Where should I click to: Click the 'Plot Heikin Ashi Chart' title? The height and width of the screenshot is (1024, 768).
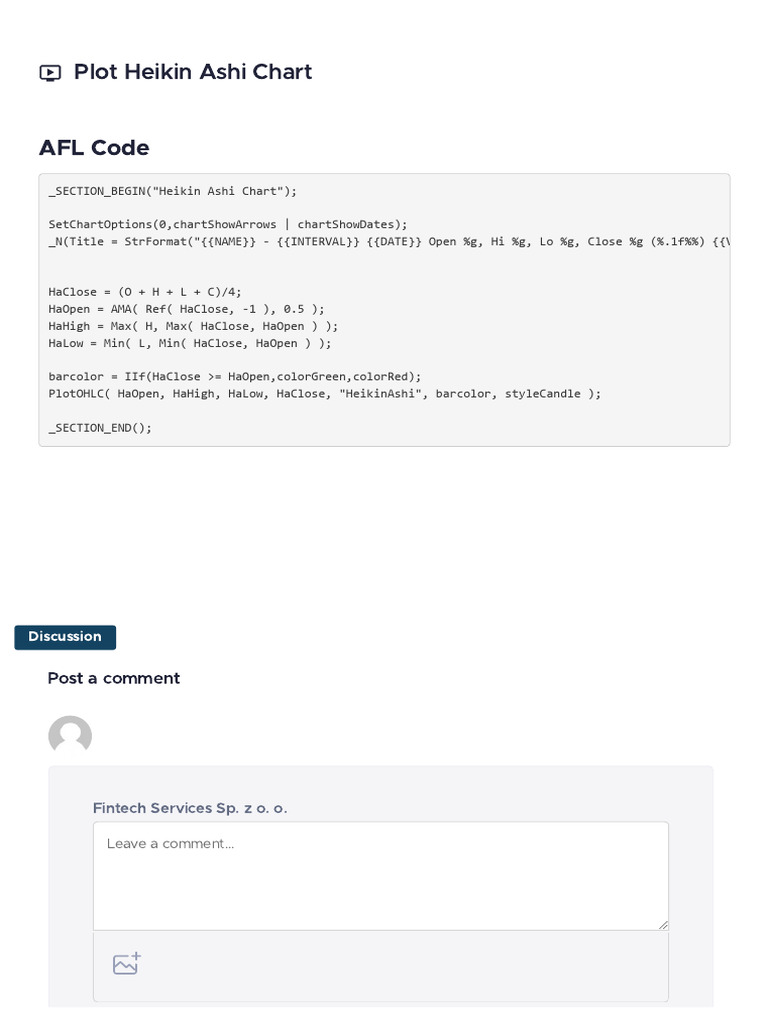tap(193, 72)
